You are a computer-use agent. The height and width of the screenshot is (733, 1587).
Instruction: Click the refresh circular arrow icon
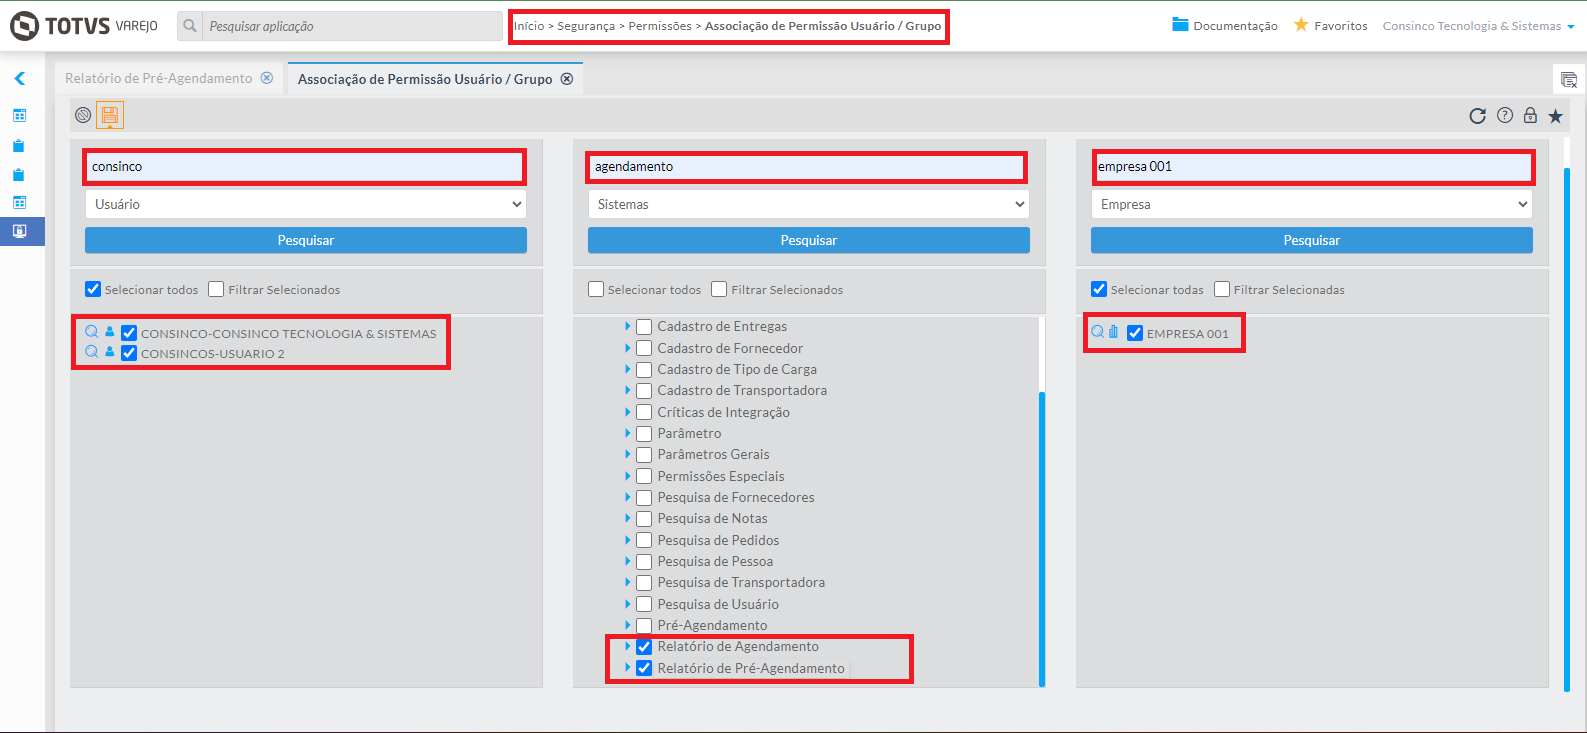pyautogui.click(x=1477, y=116)
